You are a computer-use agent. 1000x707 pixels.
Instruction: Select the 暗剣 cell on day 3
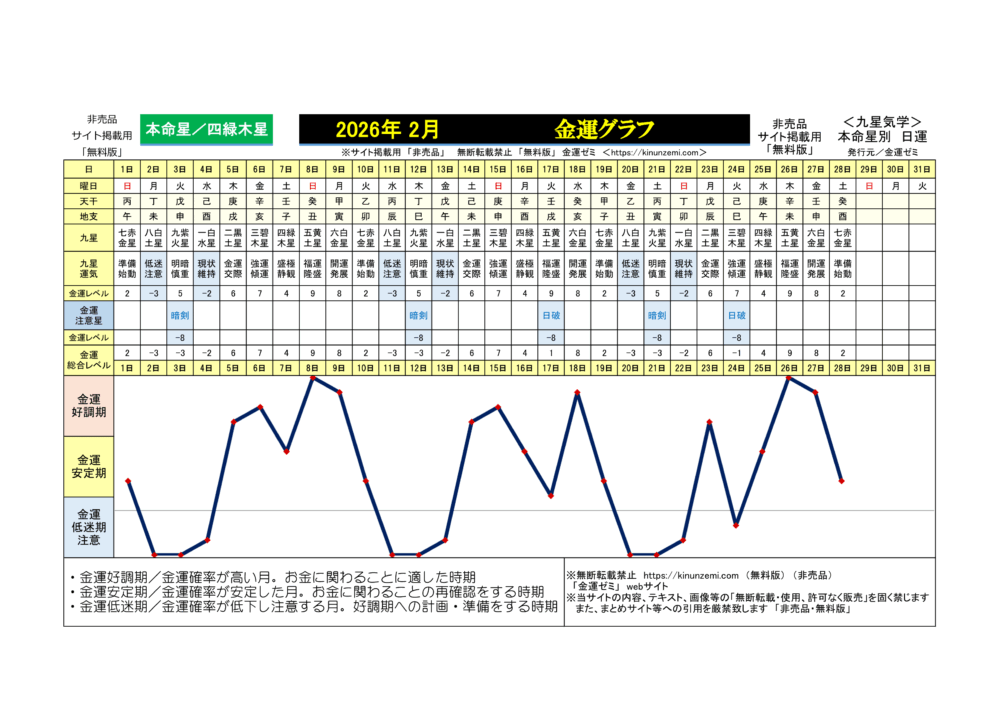click(180, 314)
